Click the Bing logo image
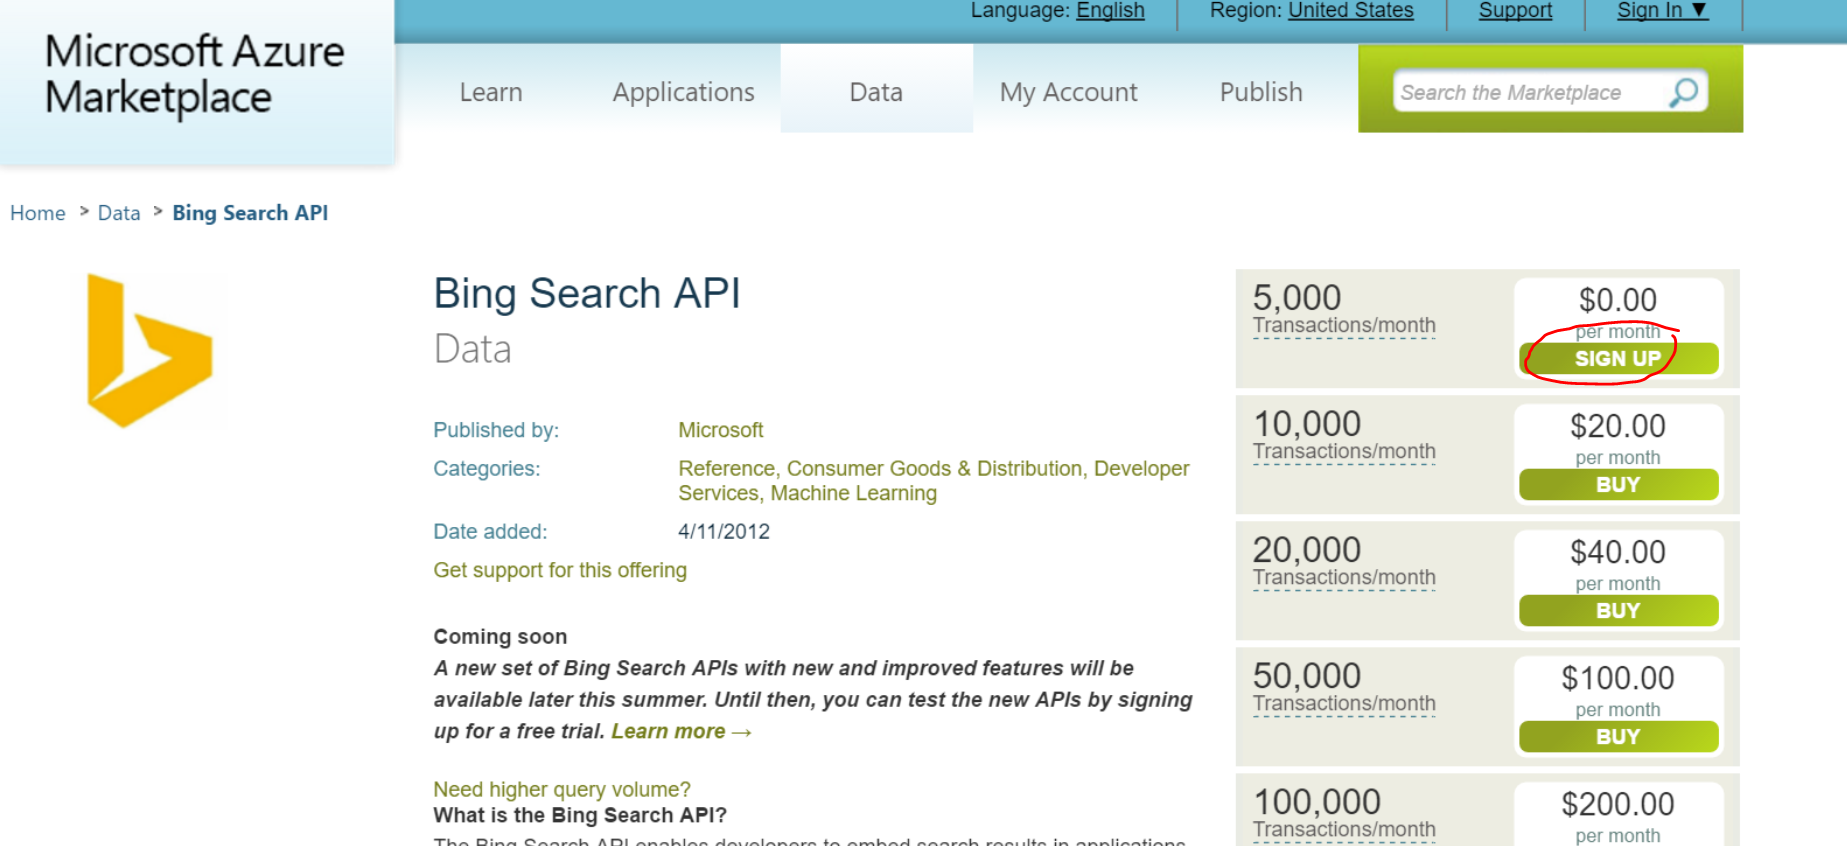 tap(150, 351)
